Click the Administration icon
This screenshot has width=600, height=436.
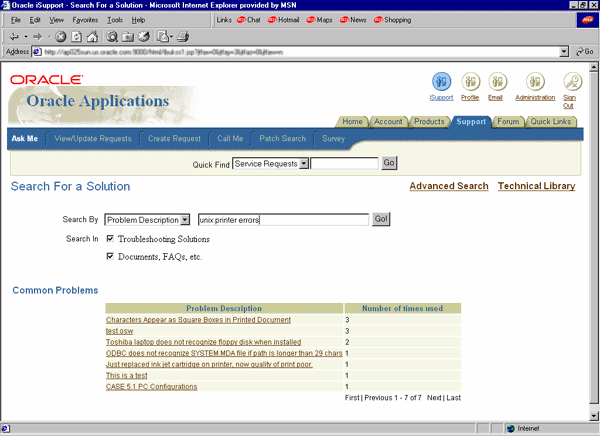tap(535, 81)
